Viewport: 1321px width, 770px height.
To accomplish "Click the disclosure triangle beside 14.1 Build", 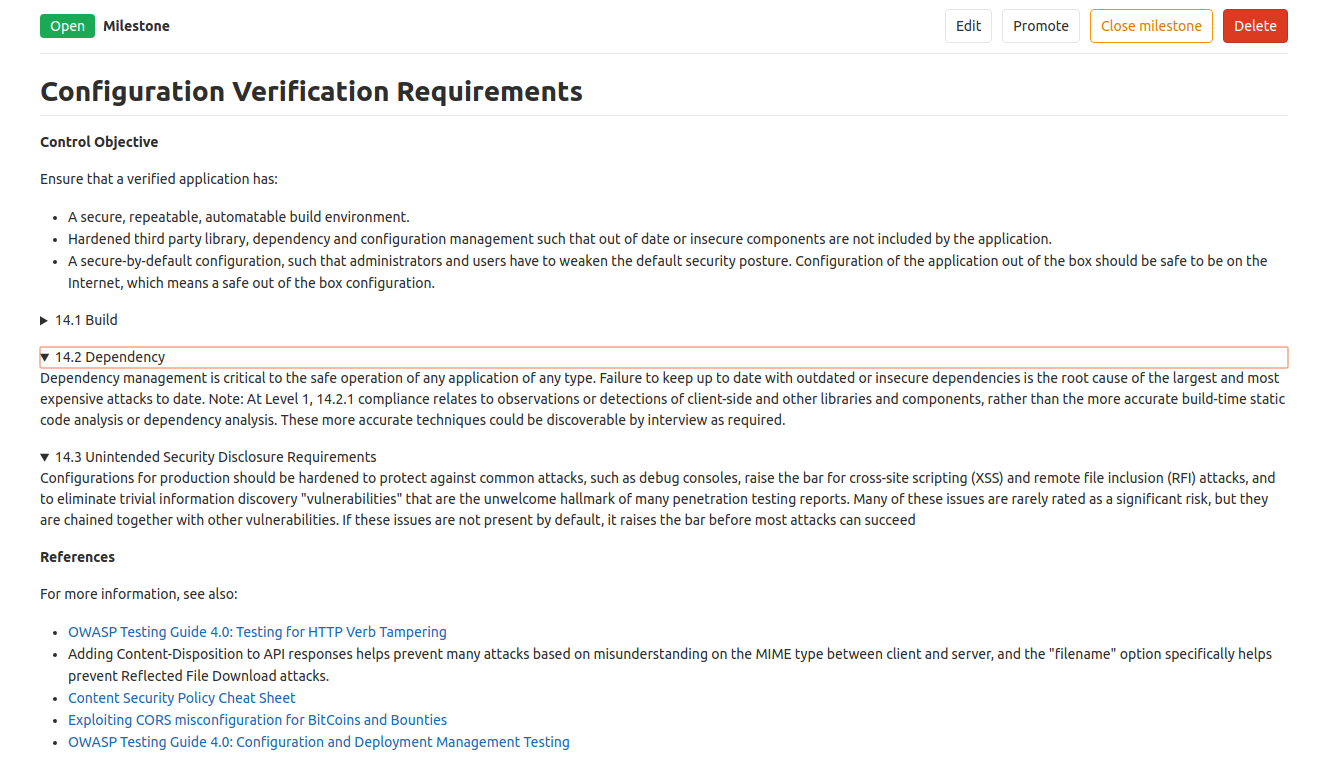I will [44, 320].
